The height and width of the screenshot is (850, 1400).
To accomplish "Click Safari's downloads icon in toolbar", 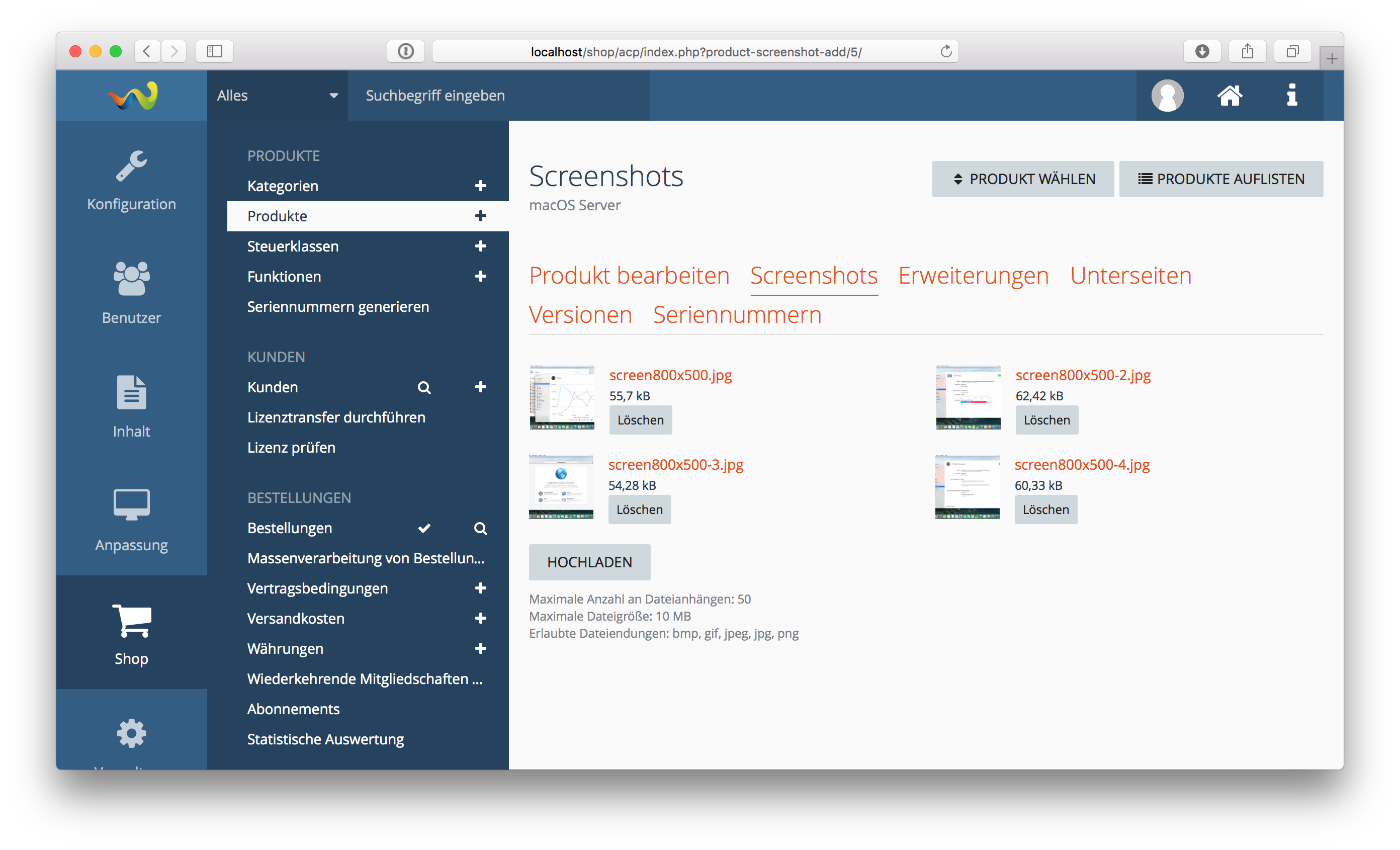I will coord(1202,51).
